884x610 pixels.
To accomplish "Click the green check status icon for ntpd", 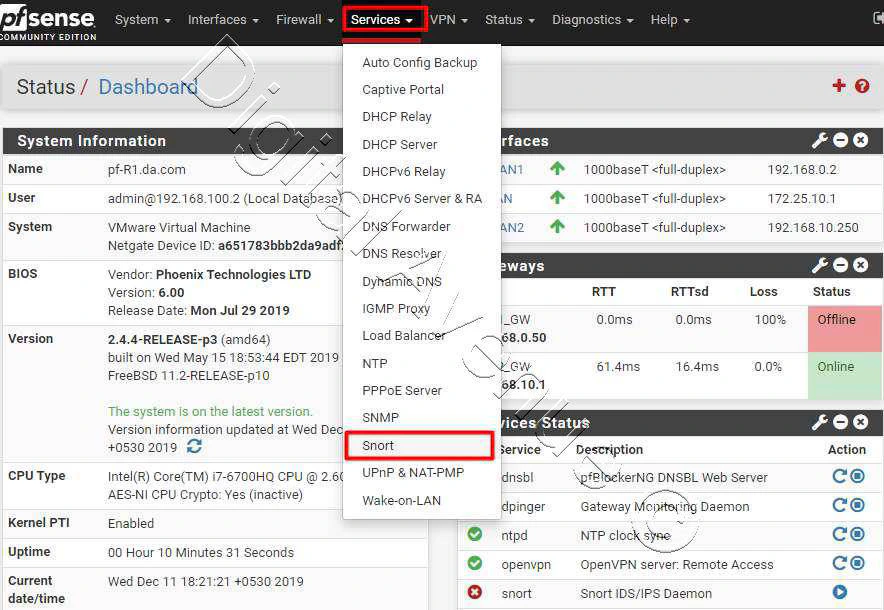I will (x=475, y=534).
